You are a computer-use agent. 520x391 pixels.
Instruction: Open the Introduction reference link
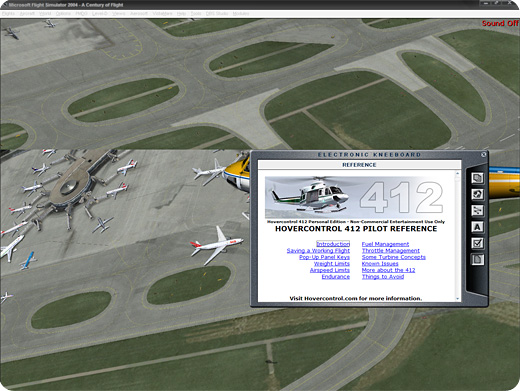(333, 244)
